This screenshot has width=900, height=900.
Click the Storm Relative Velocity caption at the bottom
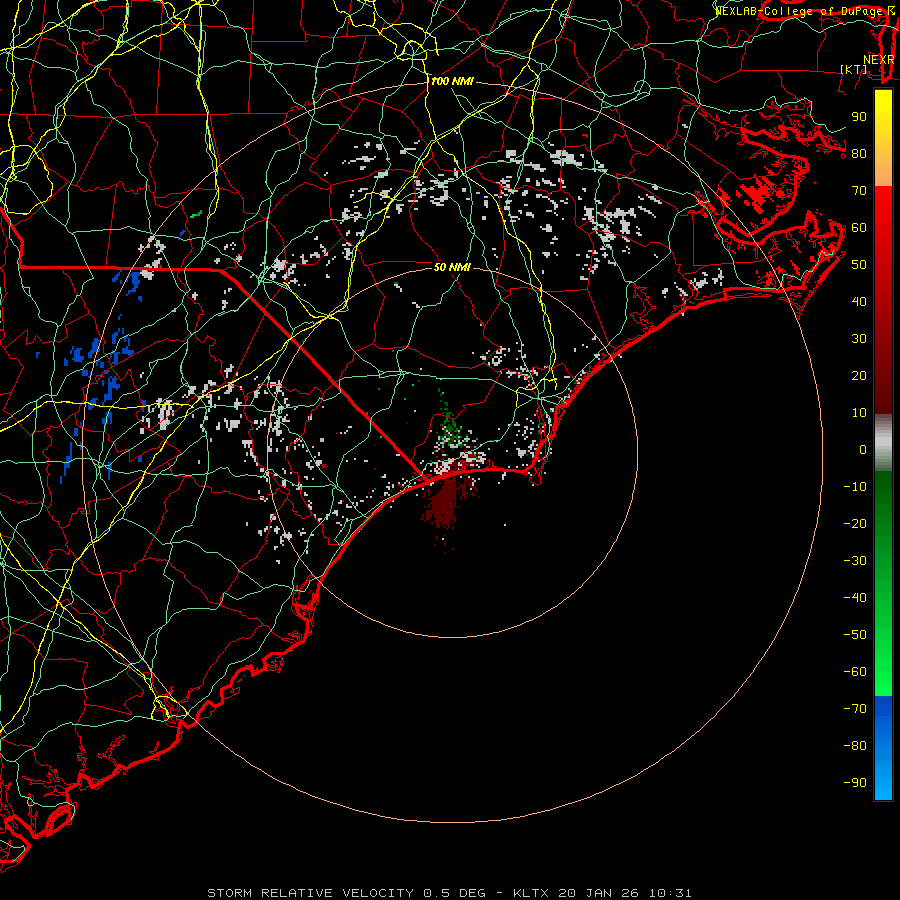pyautogui.click(x=449, y=893)
